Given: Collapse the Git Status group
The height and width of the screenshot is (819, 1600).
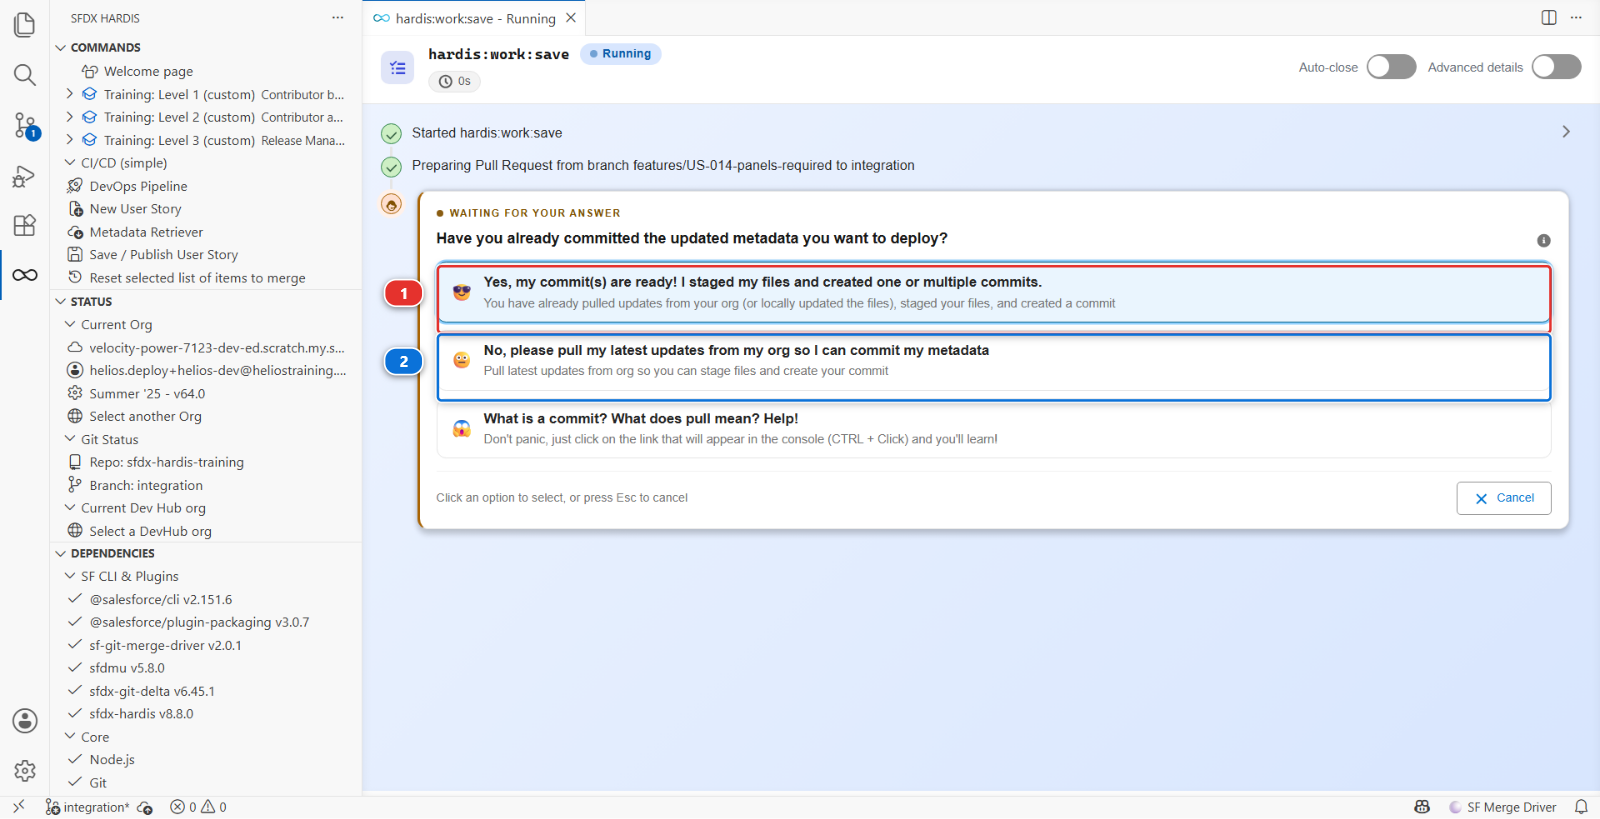Looking at the screenshot, I should pos(70,439).
